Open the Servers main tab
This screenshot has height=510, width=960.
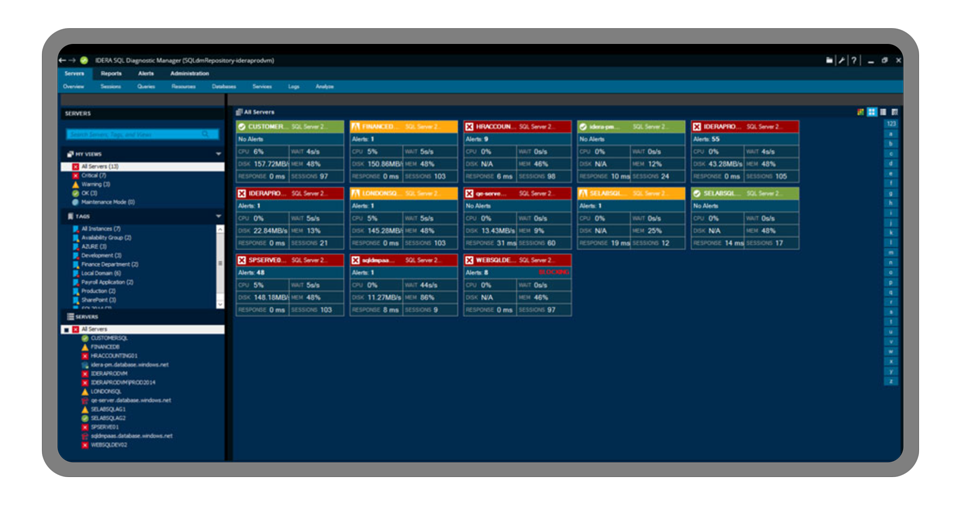coord(75,73)
